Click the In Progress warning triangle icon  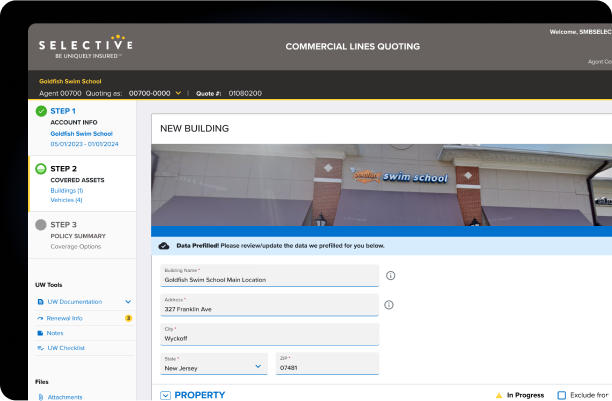point(497,395)
